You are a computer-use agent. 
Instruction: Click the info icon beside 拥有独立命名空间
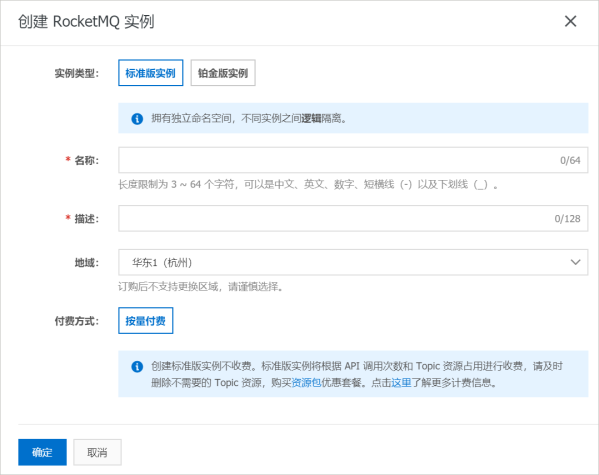(137, 119)
